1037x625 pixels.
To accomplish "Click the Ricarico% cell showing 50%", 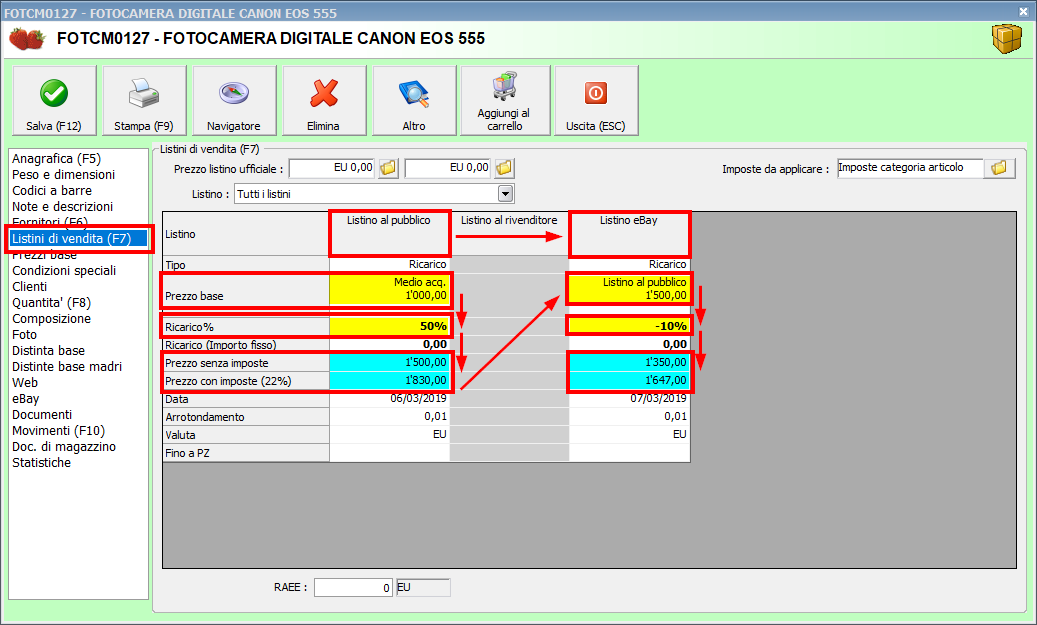I will [x=390, y=326].
